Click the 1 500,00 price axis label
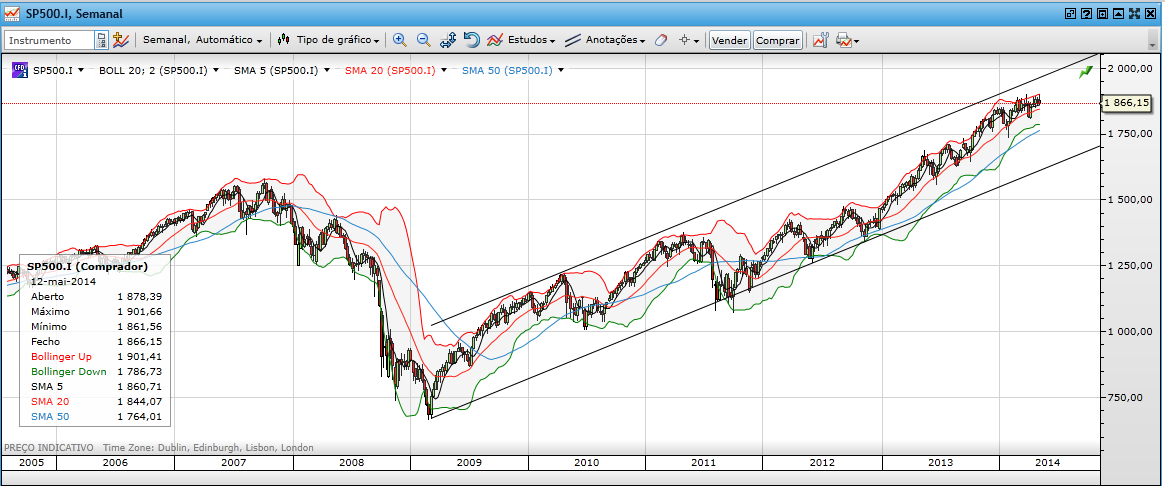 [1128, 200]
